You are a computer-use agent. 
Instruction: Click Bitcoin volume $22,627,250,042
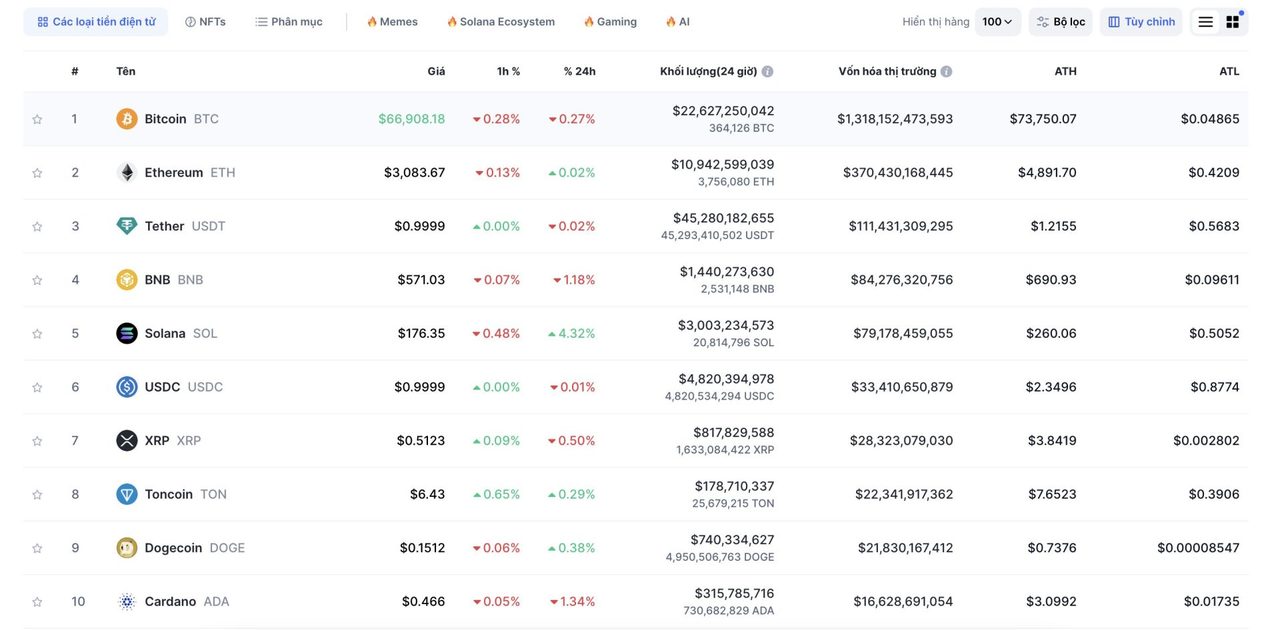pyautogui.click(x=723, y=111)
